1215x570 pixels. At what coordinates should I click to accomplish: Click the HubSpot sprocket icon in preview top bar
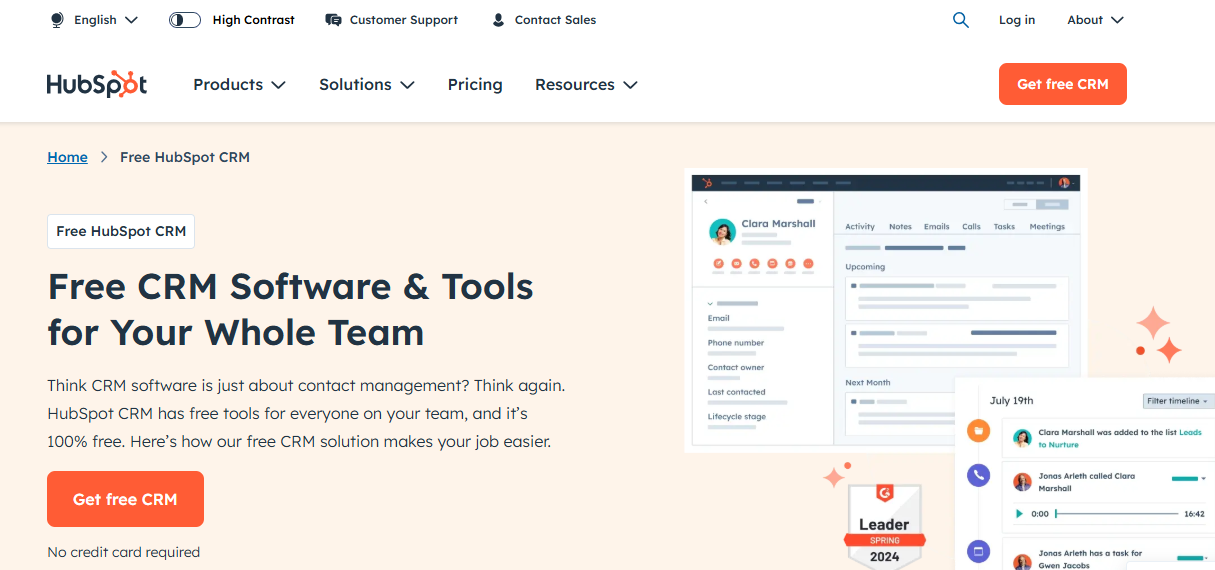707,183
